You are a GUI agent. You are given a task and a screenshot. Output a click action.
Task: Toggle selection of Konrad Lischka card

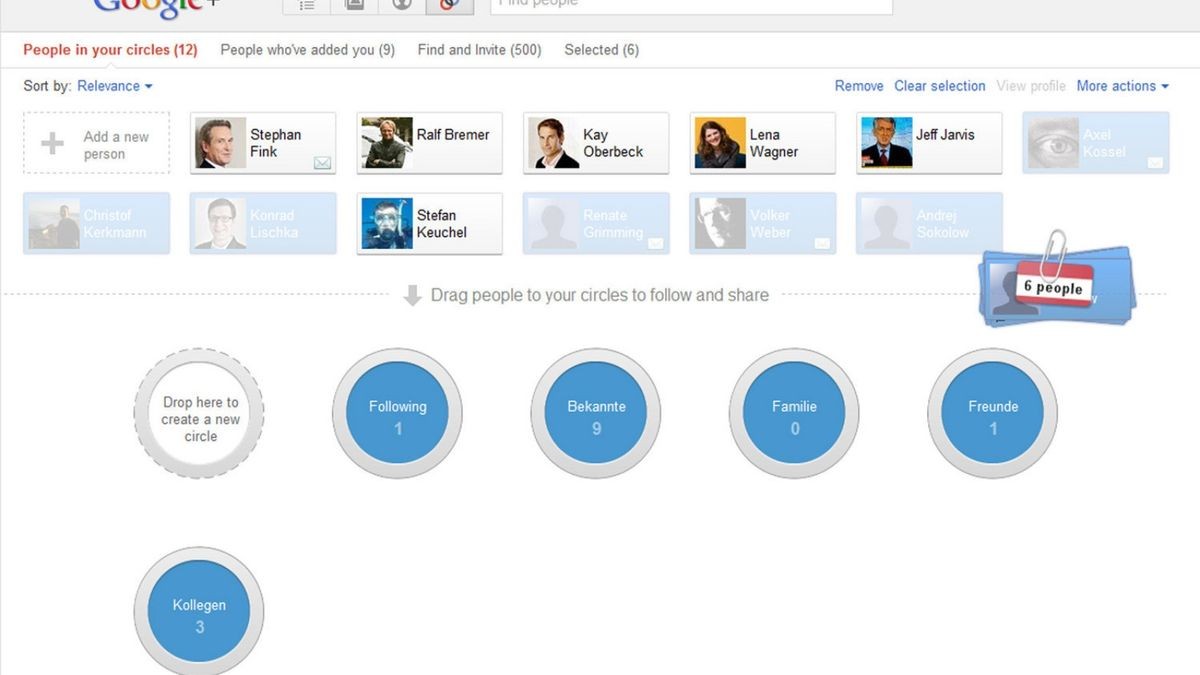point(263,224)
